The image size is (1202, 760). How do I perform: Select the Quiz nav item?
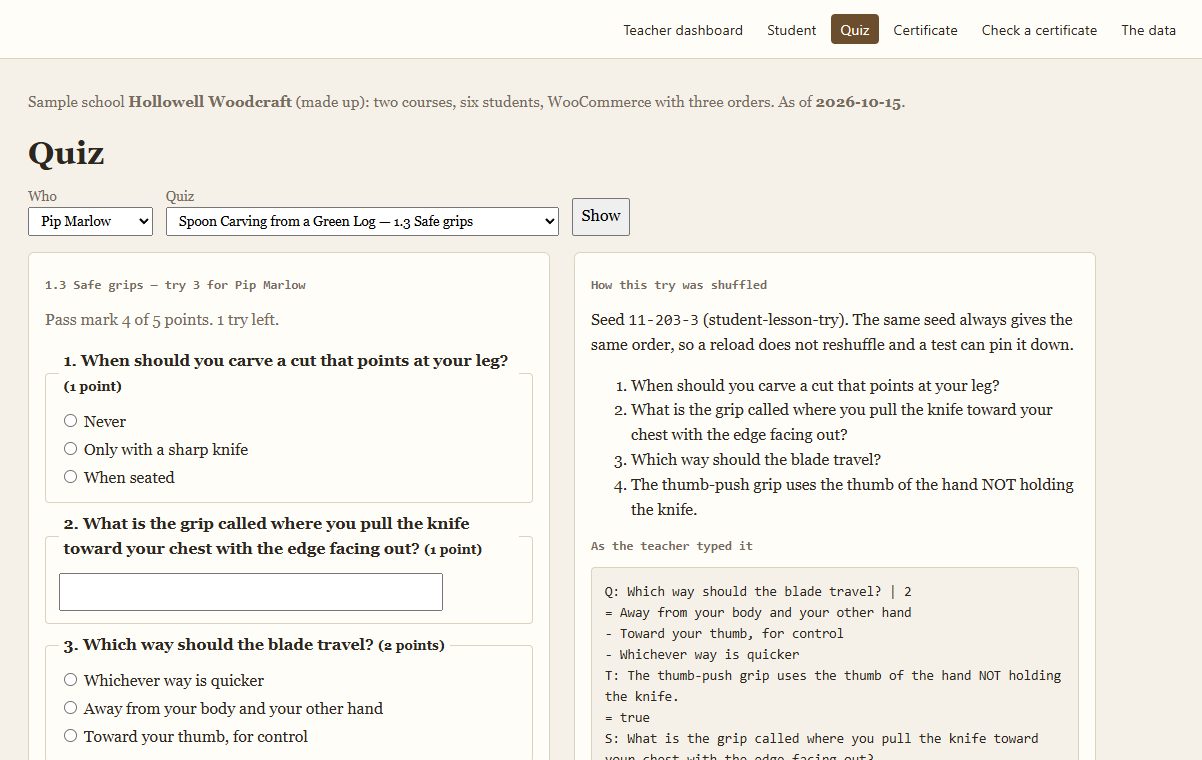(855, 30)
